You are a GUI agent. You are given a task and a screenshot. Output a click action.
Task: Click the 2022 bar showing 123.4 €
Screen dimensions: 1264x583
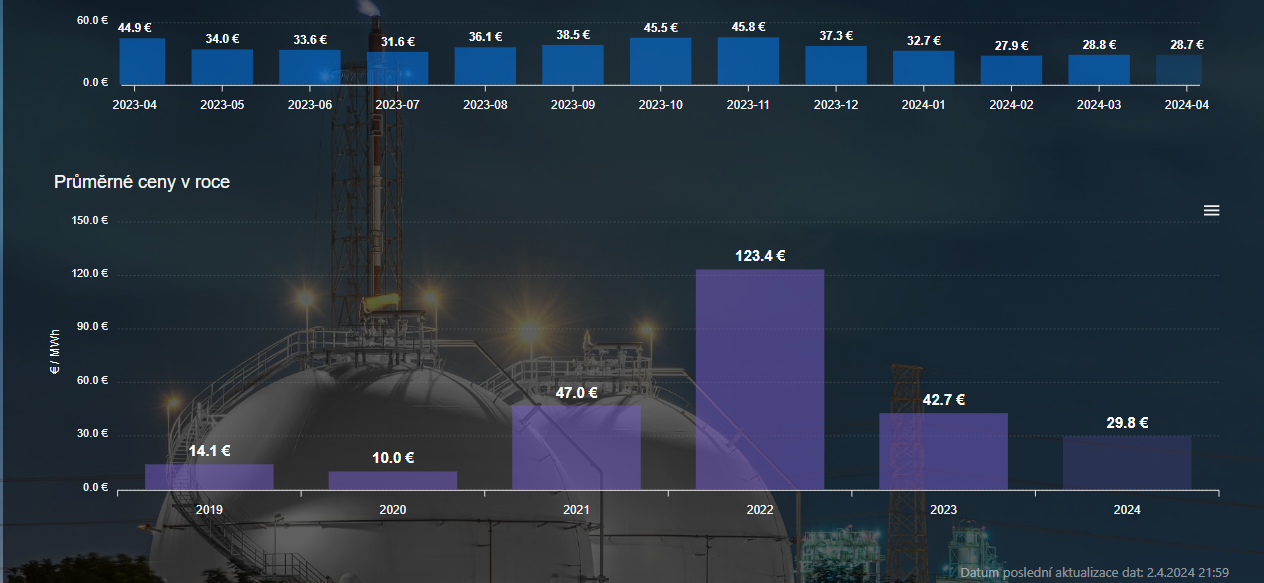tap(760, 379)
